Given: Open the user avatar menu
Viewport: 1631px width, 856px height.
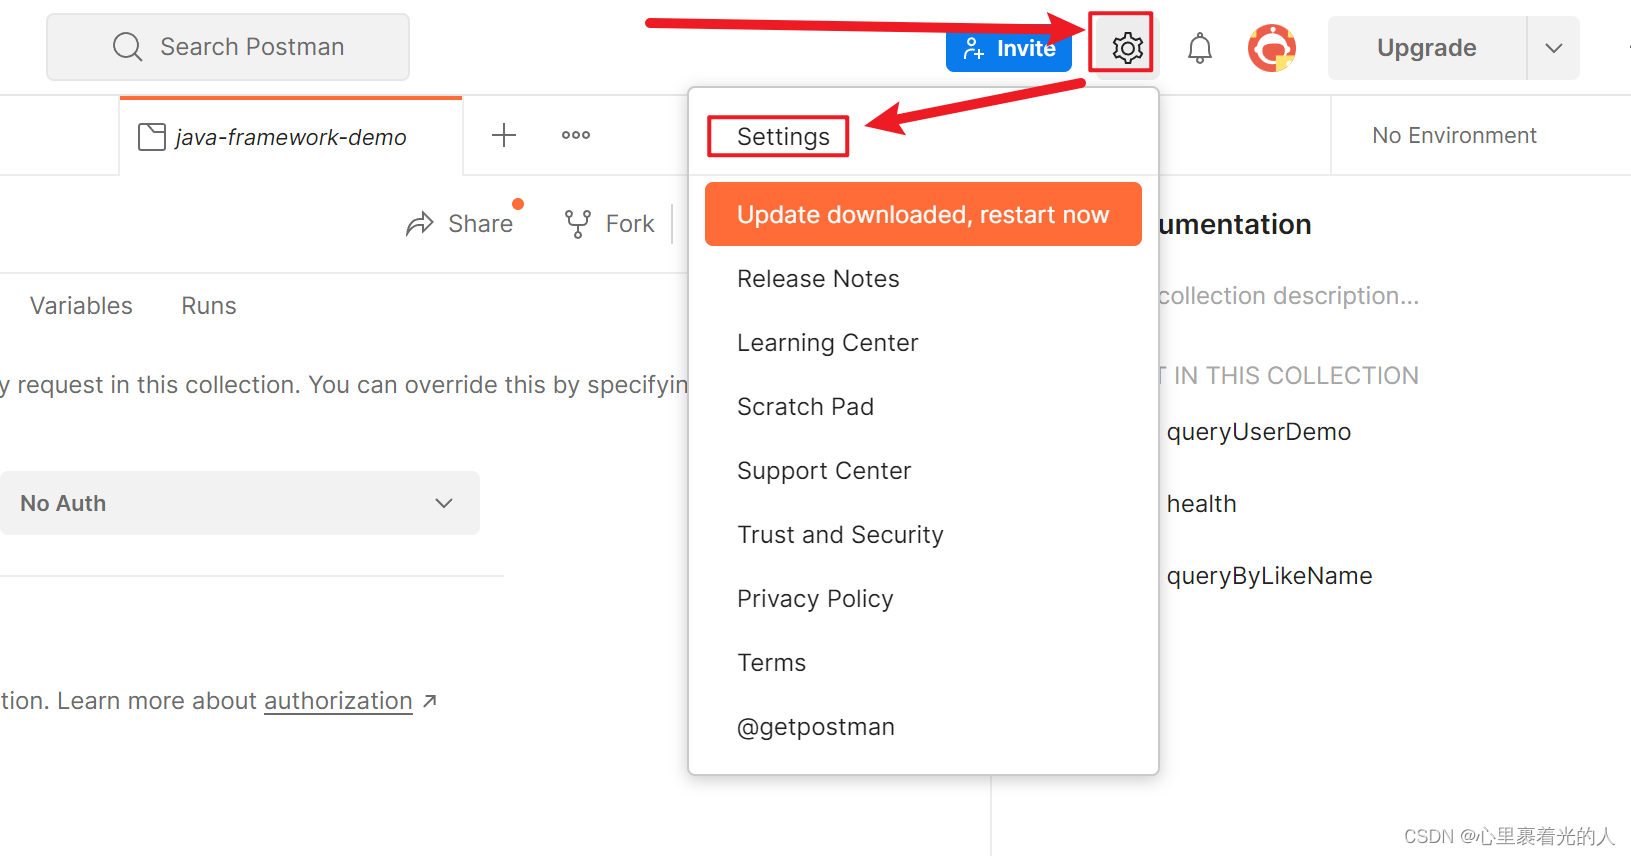Looking at the screenshot, I should click(1271, 48).
